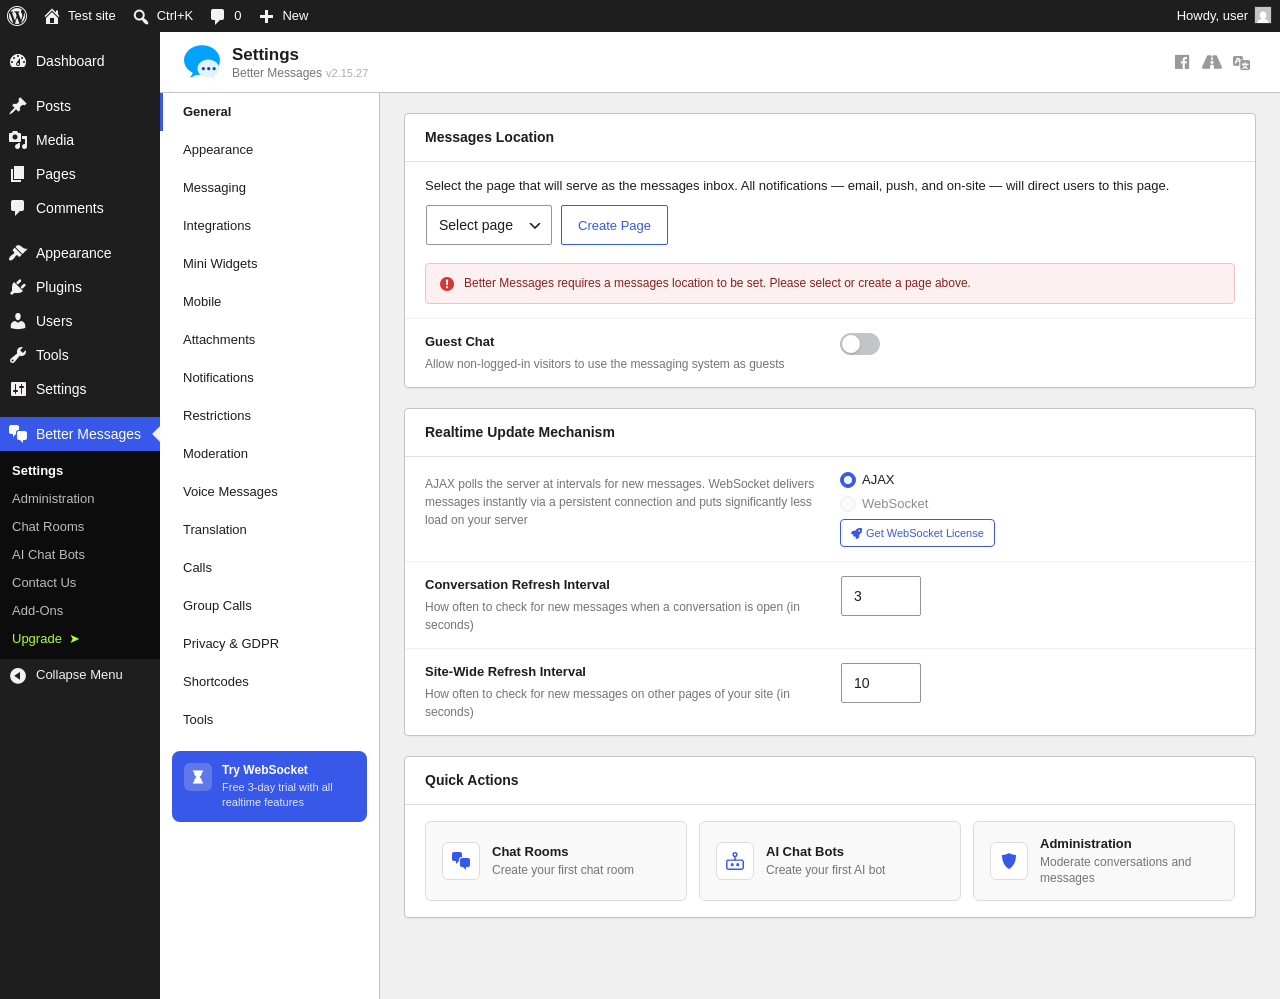Click the road-shaped roadmap icon
The height and width of the screenshot is (999, 1280).
point(1212,62)
